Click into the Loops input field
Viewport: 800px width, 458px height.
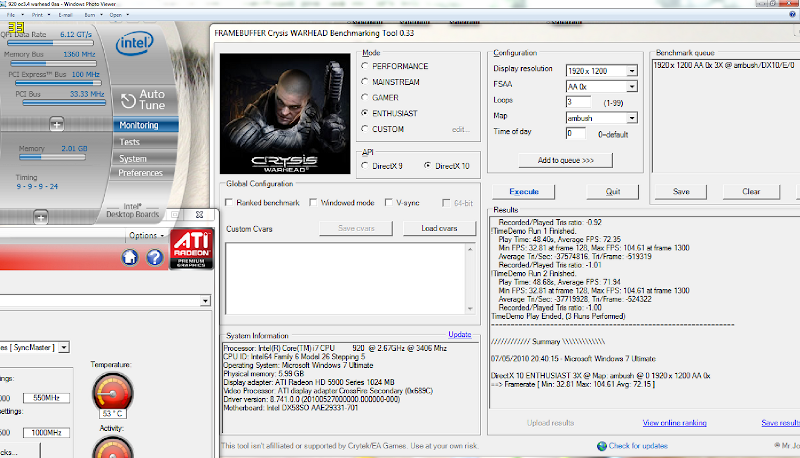point(578,102)
